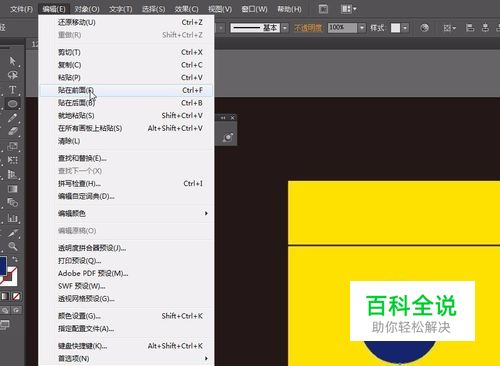Viewport: 500px width, 366px height.
Task: Collapse the small floating panel with double arrows
Action: tap(223, 118)
